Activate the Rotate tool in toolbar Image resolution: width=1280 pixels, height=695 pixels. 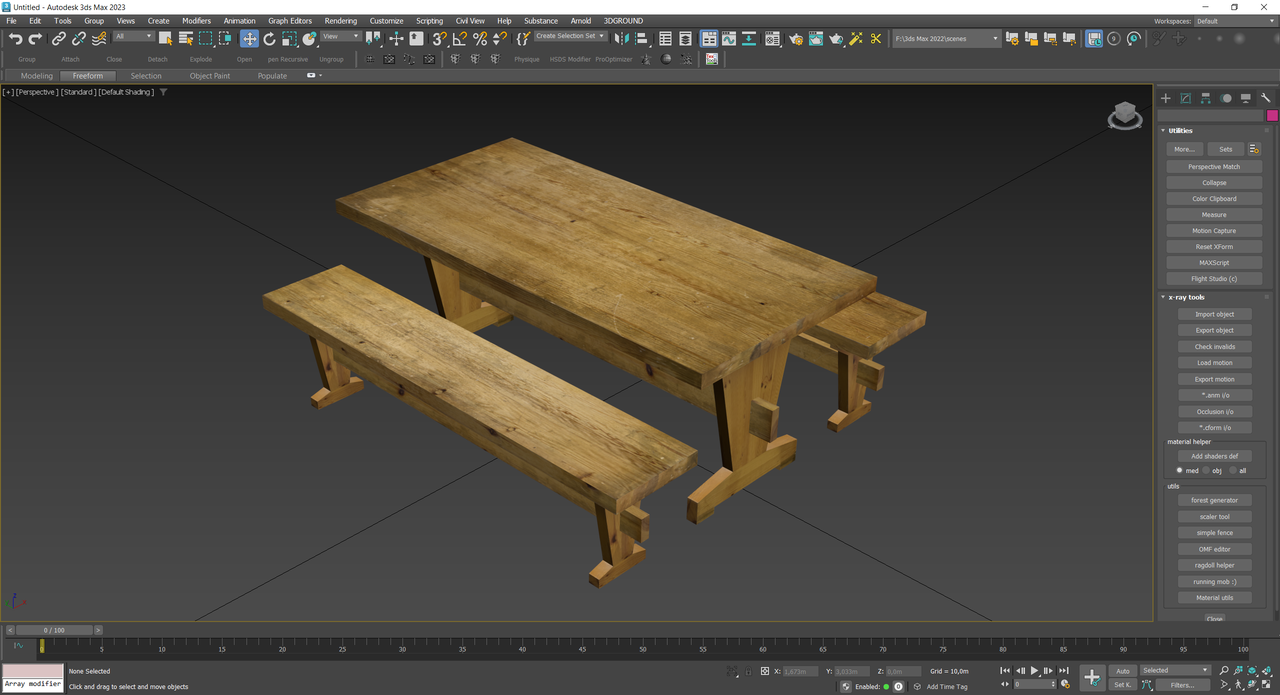tap(269, 39)
